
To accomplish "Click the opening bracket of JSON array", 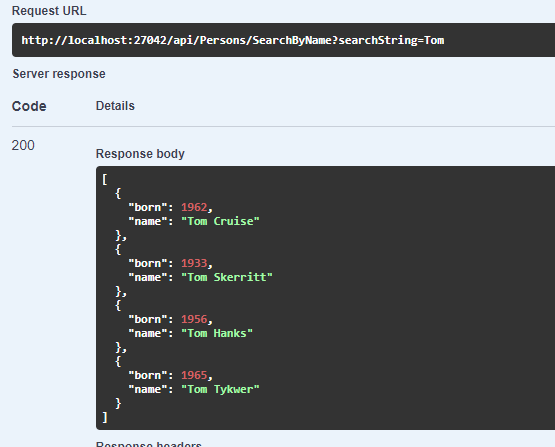I will point(104,179).
